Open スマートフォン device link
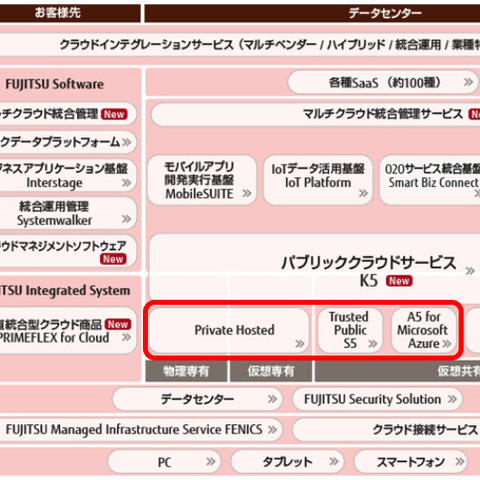 pyautogui.click(x=411, y=462)
